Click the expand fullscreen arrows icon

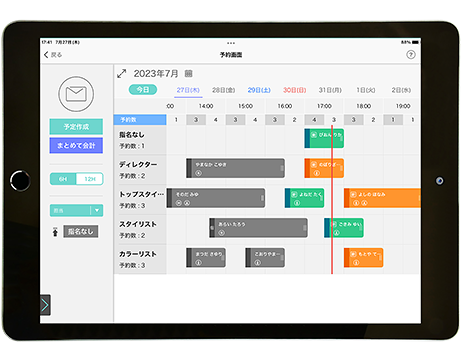tap(122, 73)
